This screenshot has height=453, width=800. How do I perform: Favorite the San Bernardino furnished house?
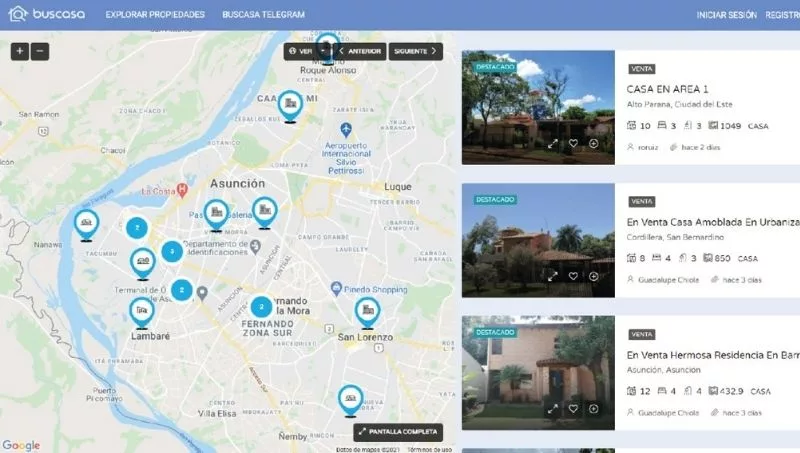point(574,276)
